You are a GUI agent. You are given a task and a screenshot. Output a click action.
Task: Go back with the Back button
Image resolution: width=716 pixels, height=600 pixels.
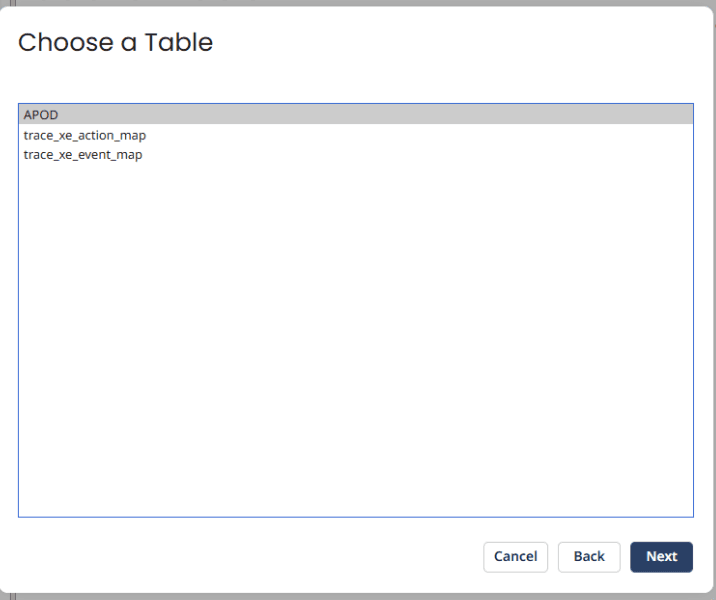coord(589,557)
